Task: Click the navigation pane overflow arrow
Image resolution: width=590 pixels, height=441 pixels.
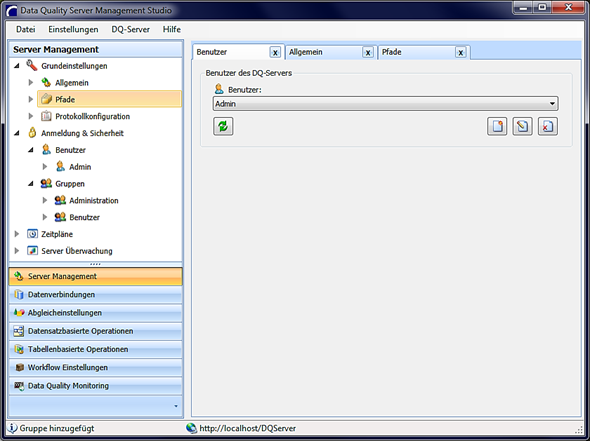Action: tap(176, 406)
